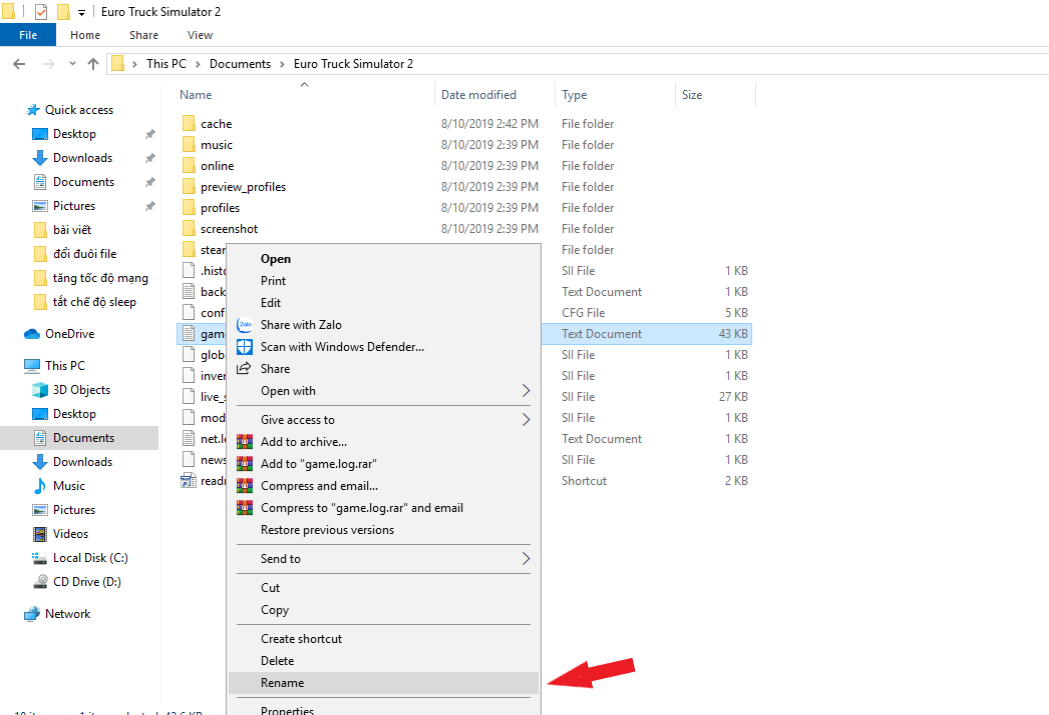Screen dimensions: 1049x715
Task: Switch to the View ribbon tab
Action: (199, 35)
